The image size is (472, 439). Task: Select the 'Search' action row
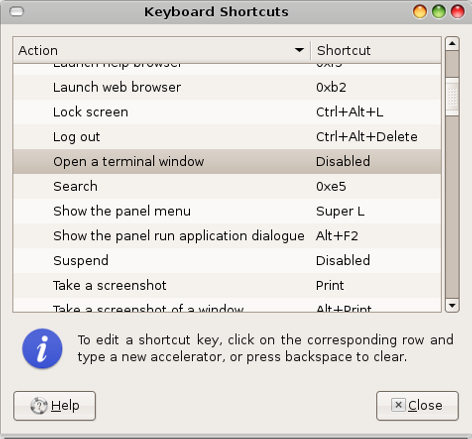(227, 186)
